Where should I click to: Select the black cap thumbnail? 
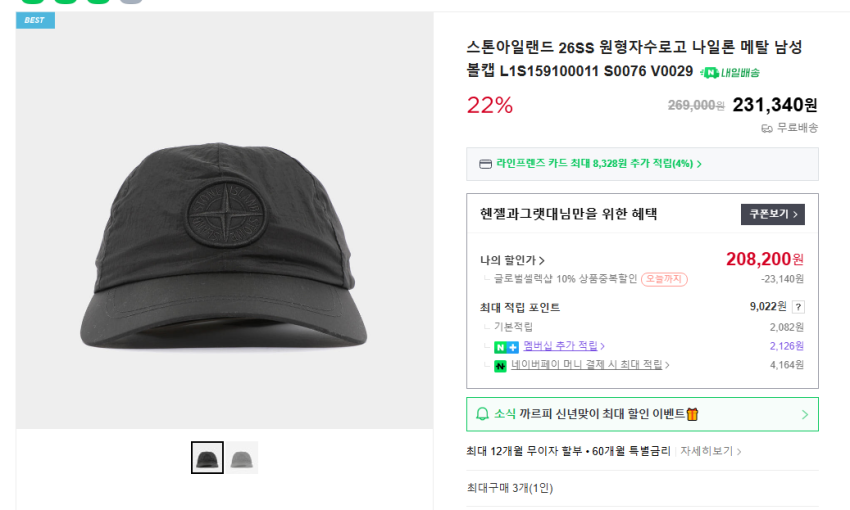pyautogui.click(x=207, y=458)
